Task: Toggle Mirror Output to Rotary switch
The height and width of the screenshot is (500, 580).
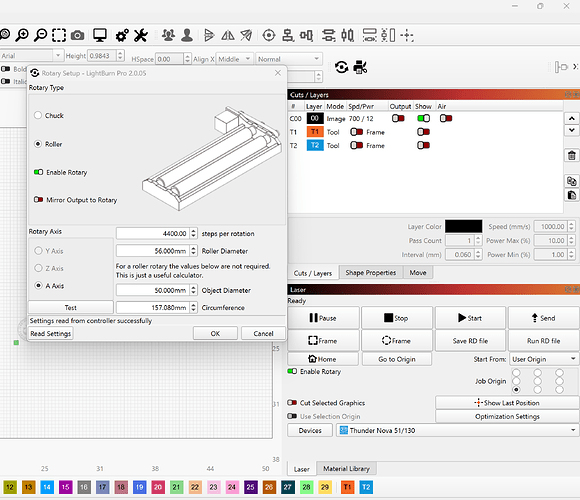Action: (x=38, y=200)
